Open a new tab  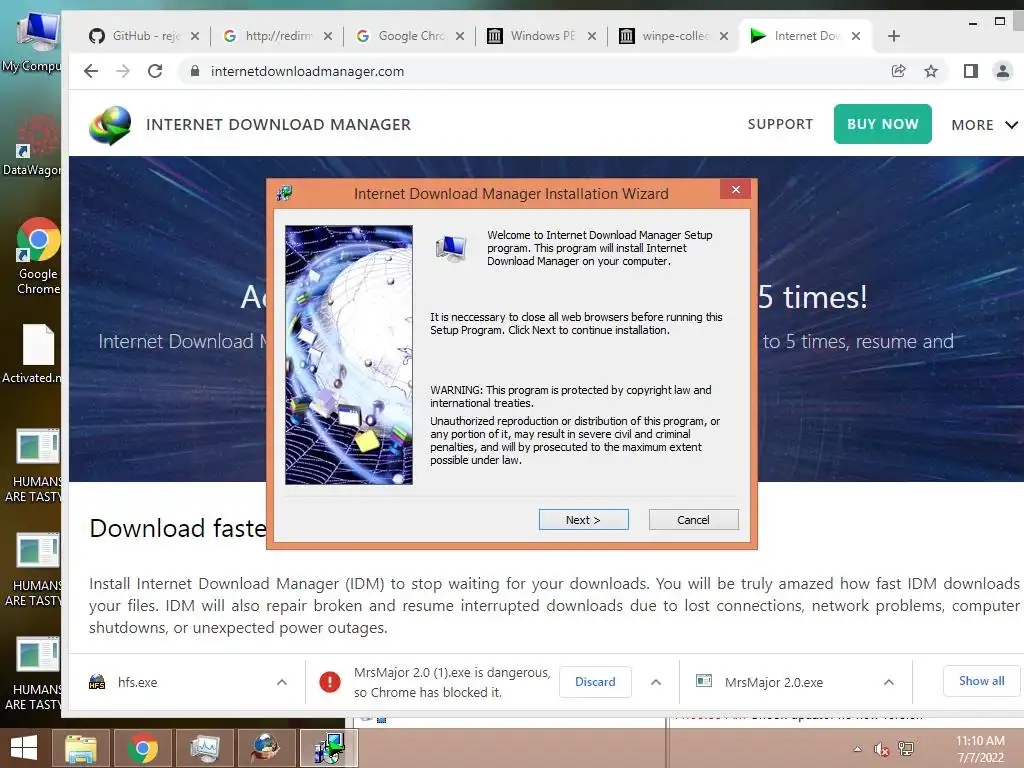click(x=893, y=36)
